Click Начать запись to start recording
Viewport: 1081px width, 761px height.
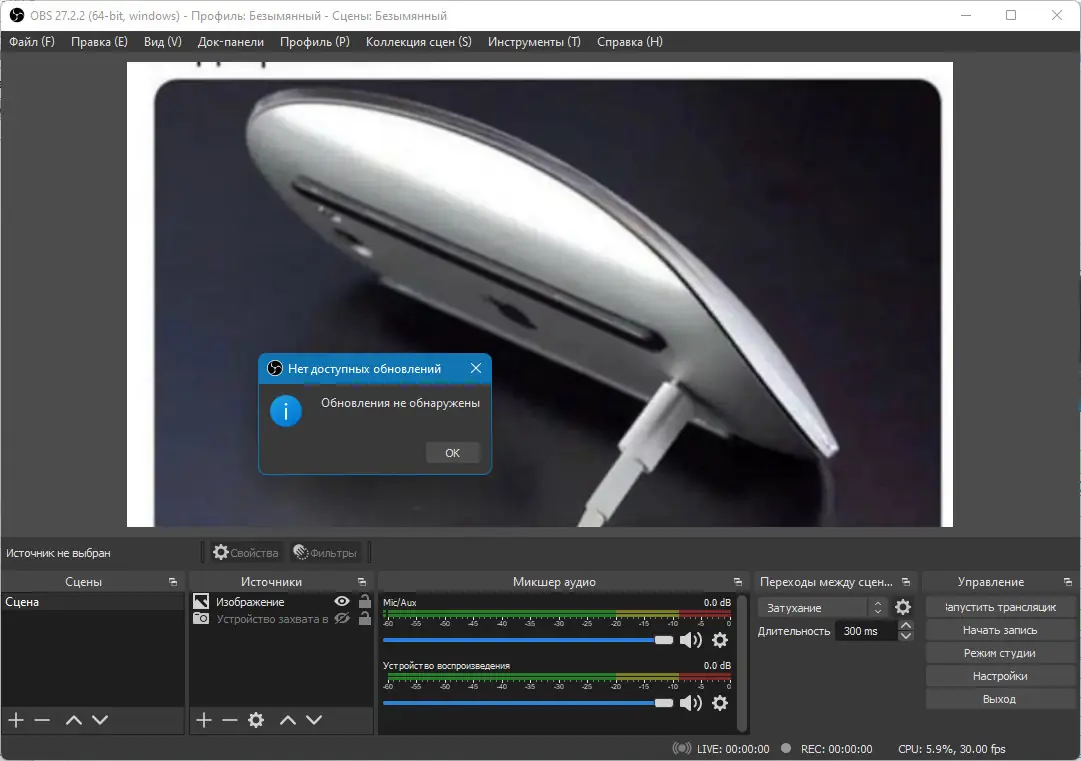pos(999,629)
